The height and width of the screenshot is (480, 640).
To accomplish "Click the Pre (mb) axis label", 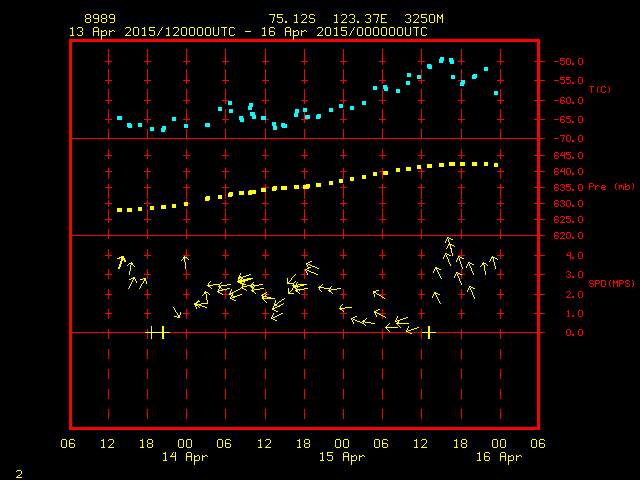I will tap(611, 187).
